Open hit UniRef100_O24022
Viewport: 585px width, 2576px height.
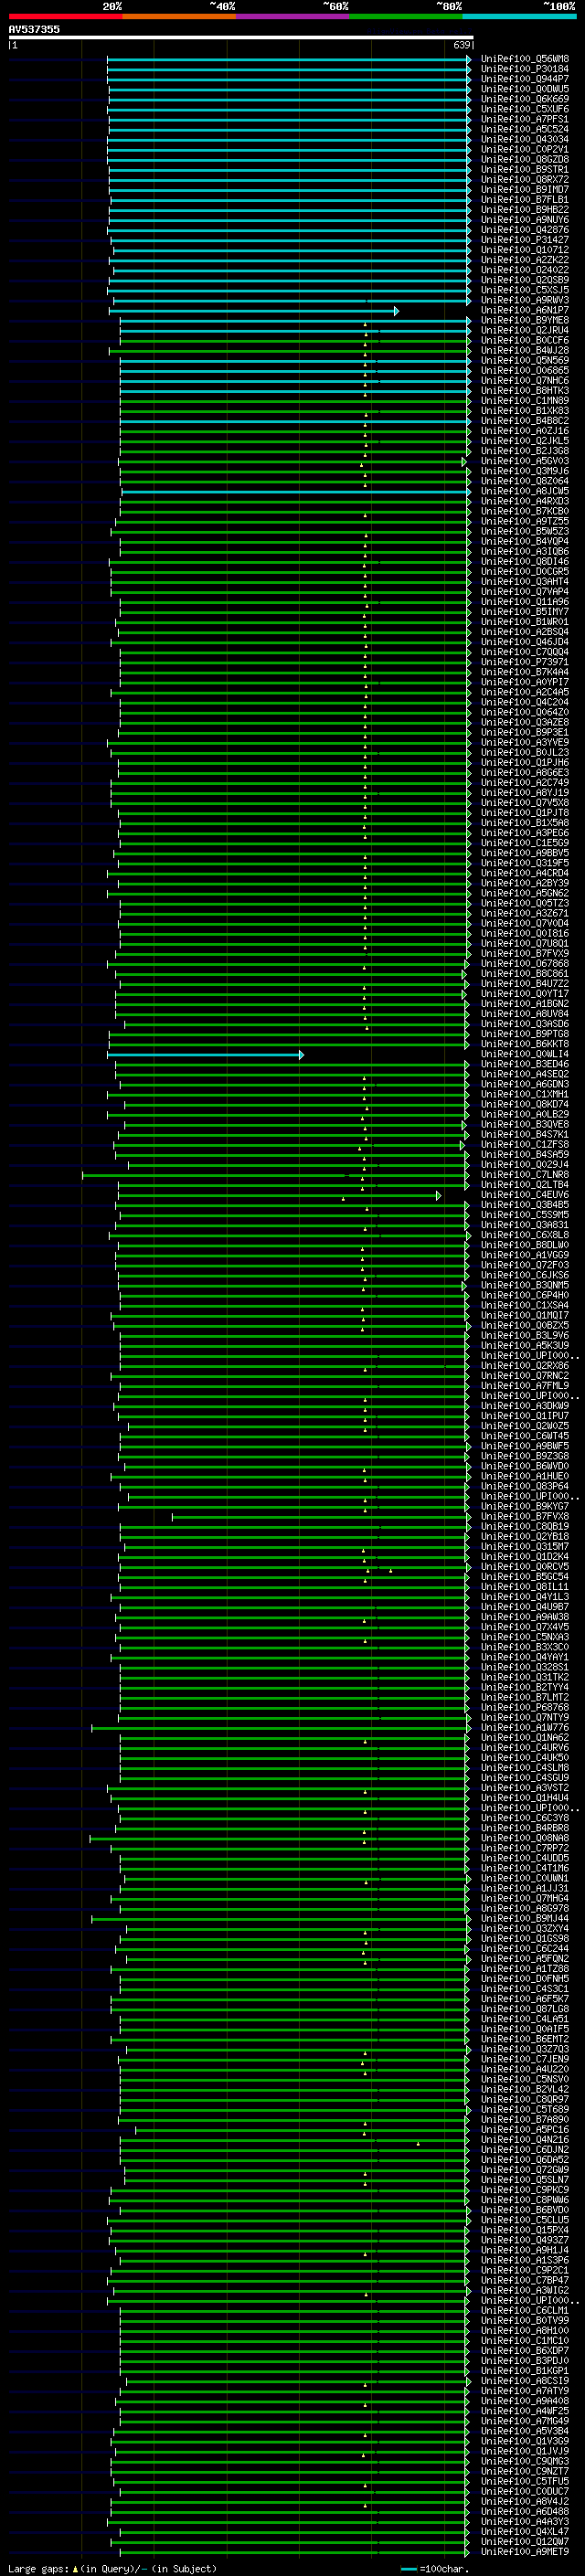point(525,270)
